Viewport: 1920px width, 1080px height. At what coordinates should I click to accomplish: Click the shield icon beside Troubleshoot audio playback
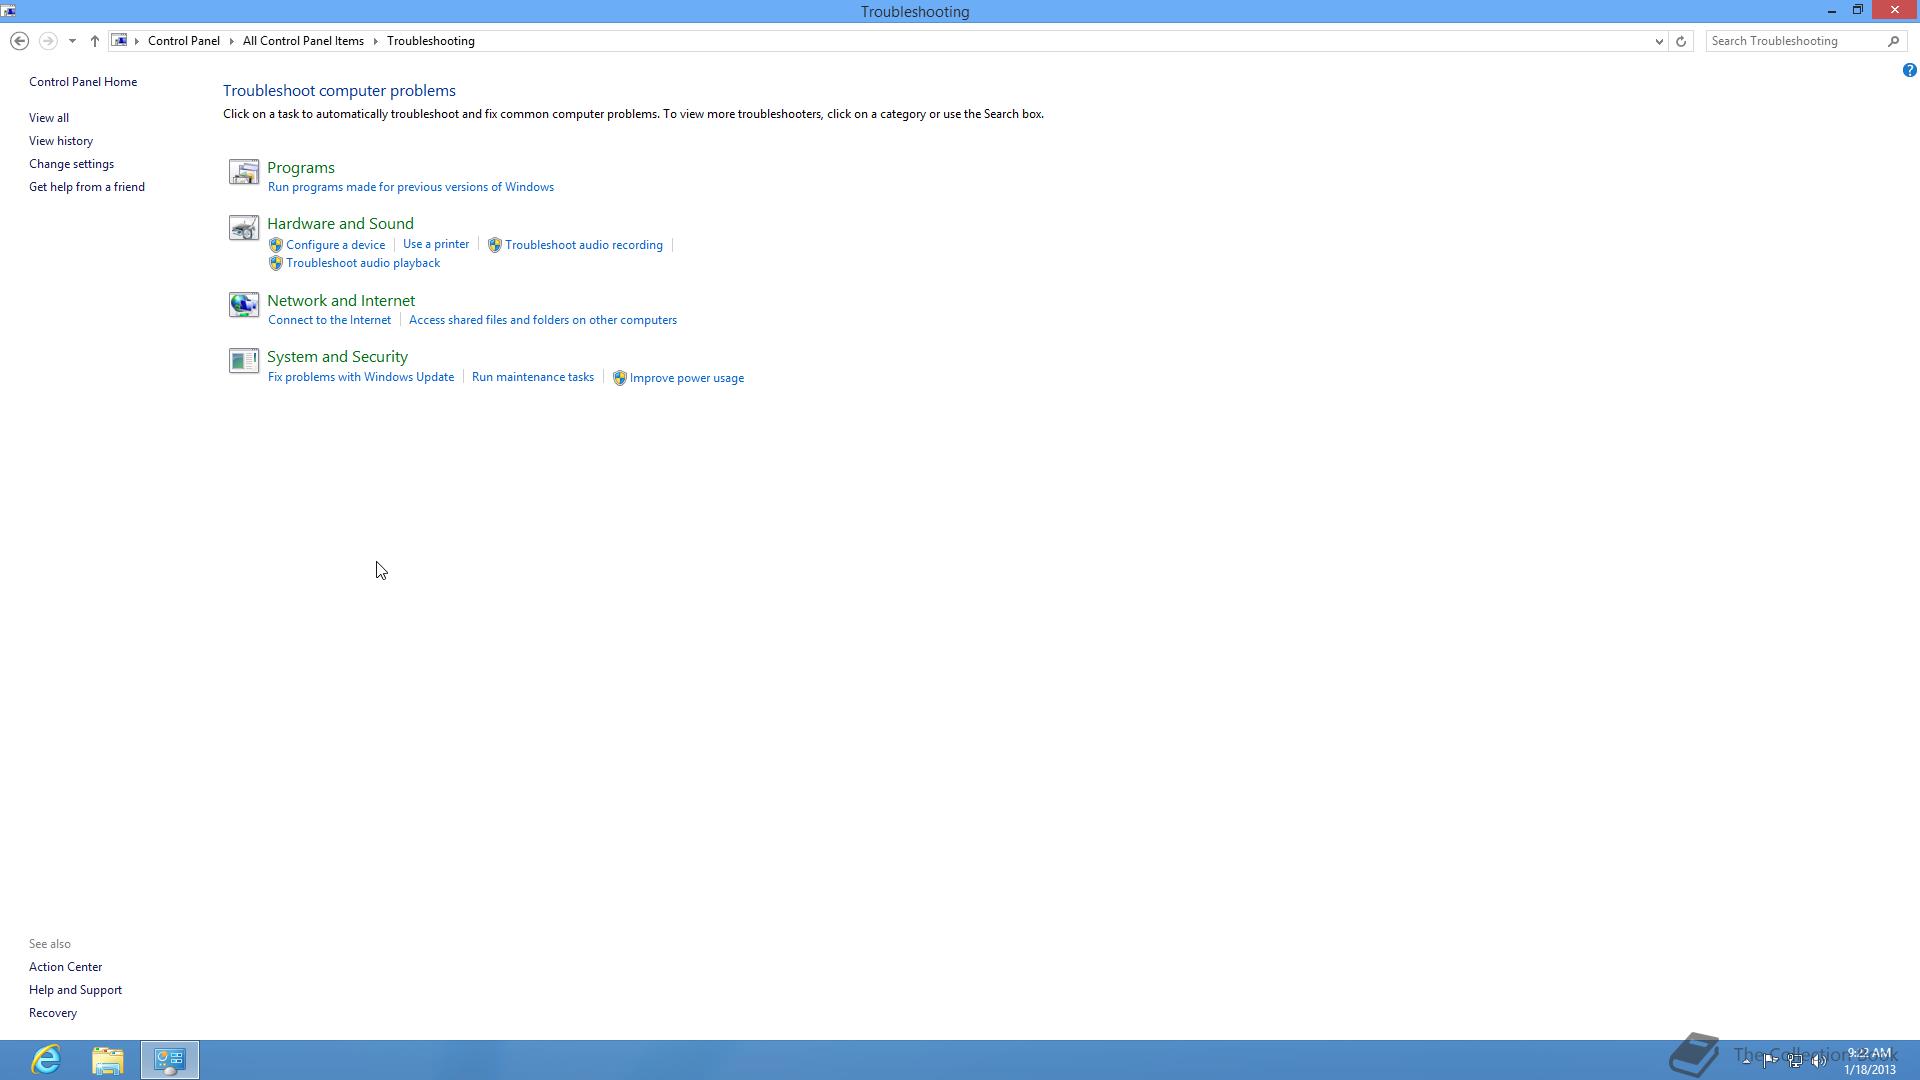275,263
